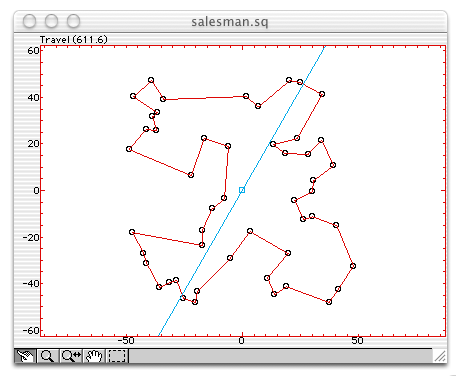Image resolution: width=456 pixels, height=376 pixels.
Task: Click the 20 label on vertical axis
Action: click(33, 144)
